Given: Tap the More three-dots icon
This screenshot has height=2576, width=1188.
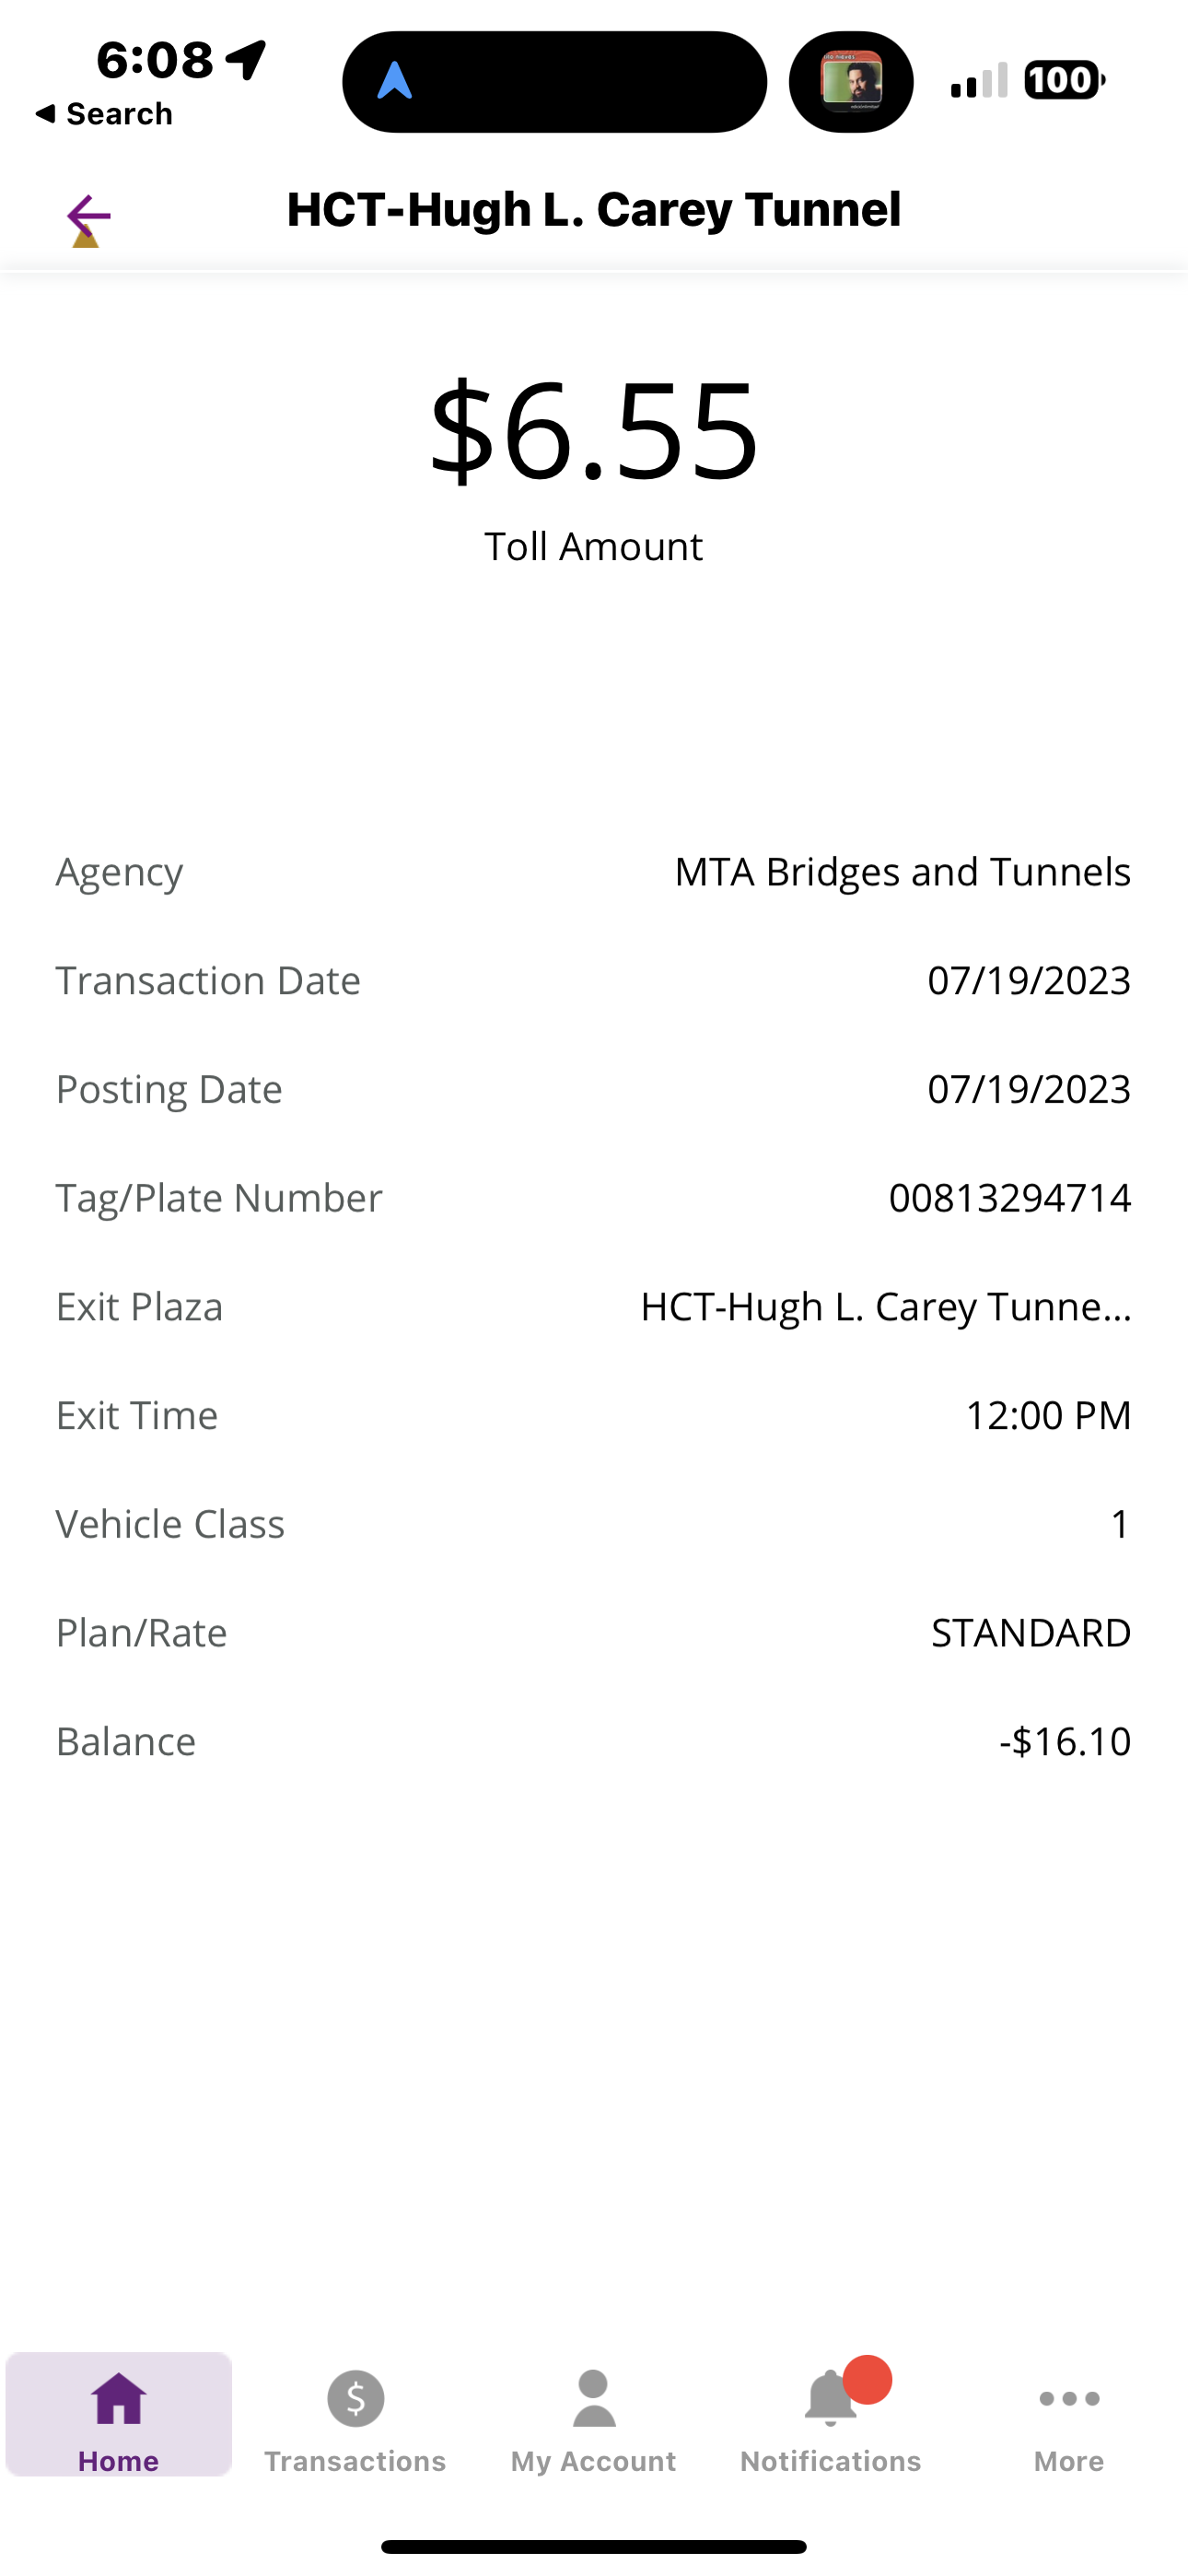Looking at the screenshot, I should tap(1069, 2398).
